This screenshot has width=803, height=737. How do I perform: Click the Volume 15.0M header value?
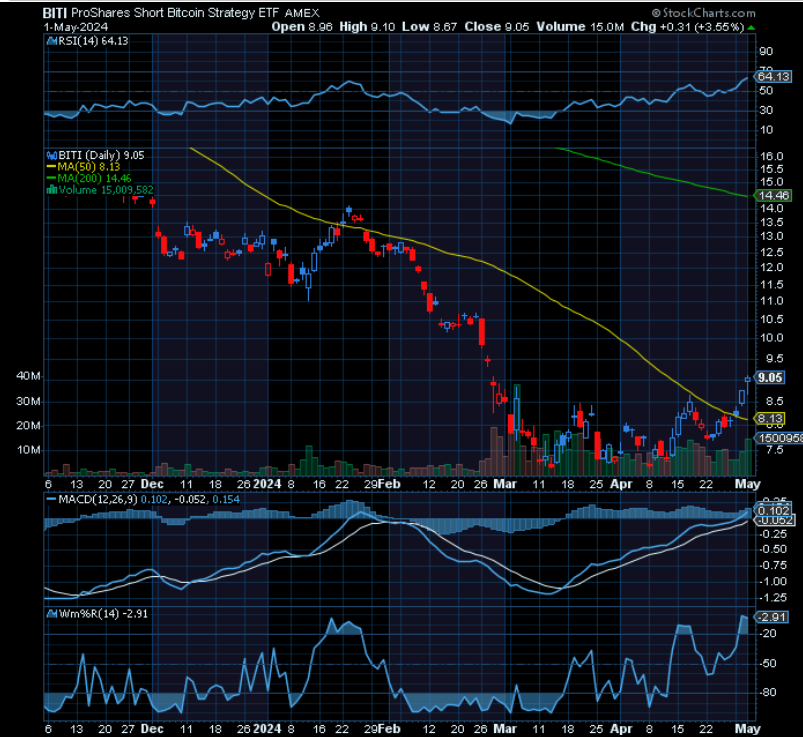coord(574,27)
